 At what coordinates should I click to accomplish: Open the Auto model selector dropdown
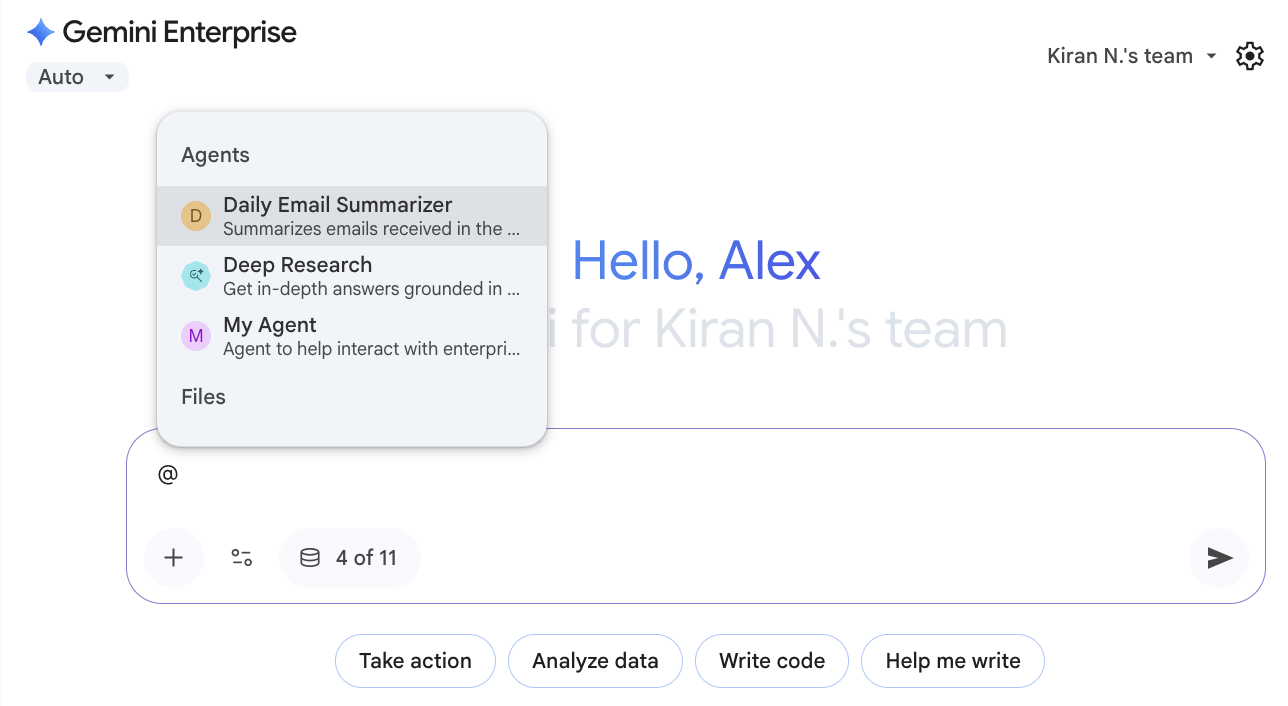tap(77, 76)
